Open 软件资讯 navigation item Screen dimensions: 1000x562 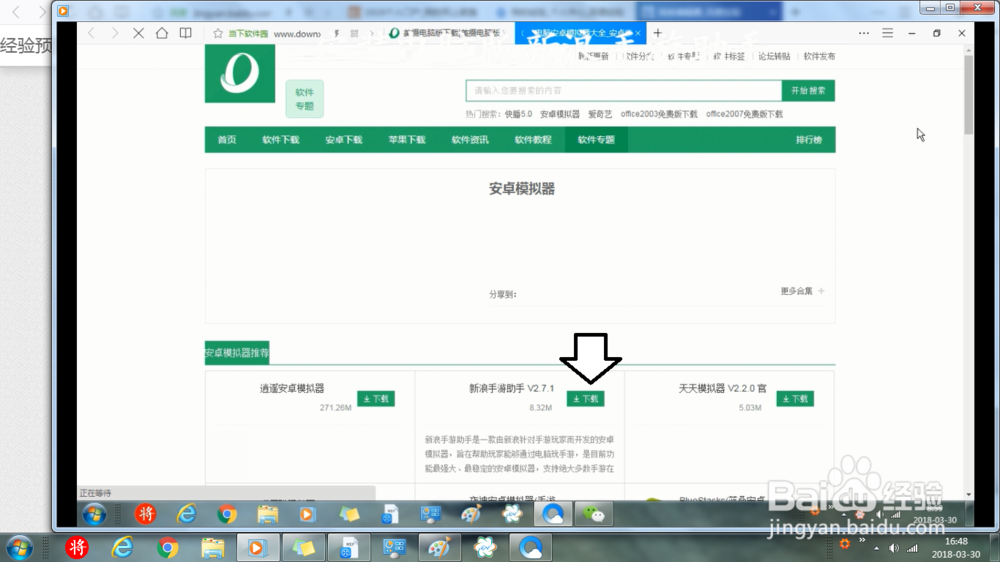coord(470,140)
